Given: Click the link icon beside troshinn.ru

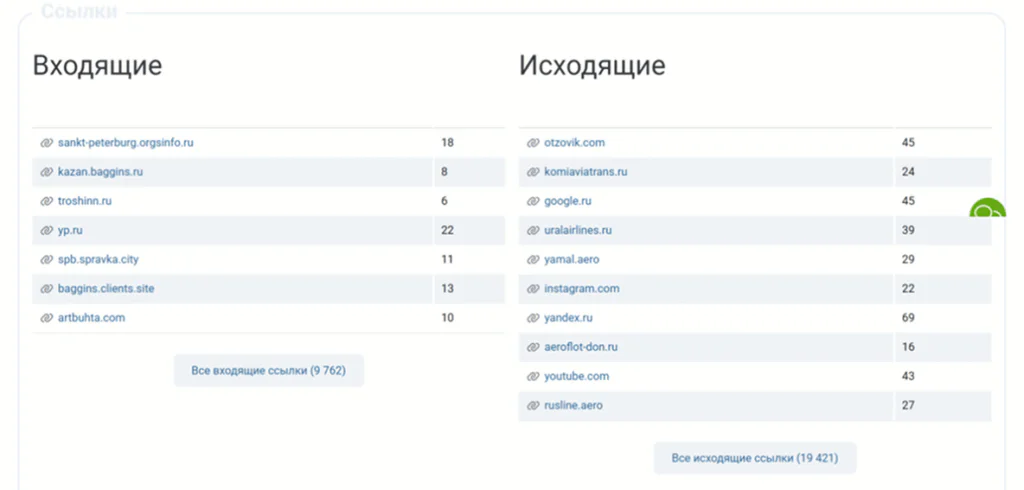Looking at the screenshot, I should click(x=46, y=201).
